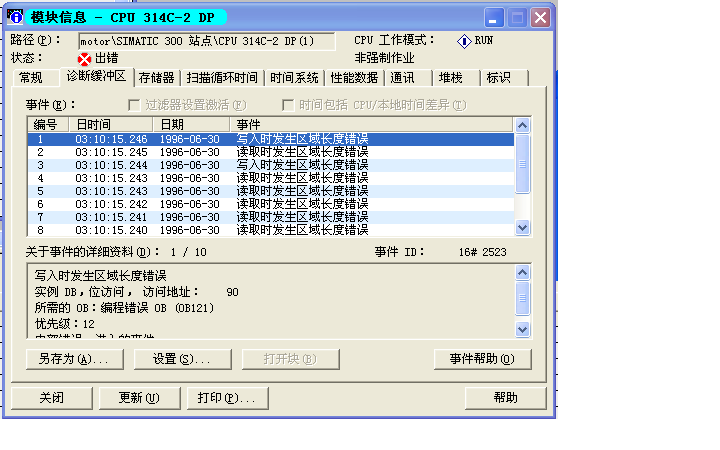
Task: Select event row 8 at 03:10:15.240
Action: click(270, 230)
